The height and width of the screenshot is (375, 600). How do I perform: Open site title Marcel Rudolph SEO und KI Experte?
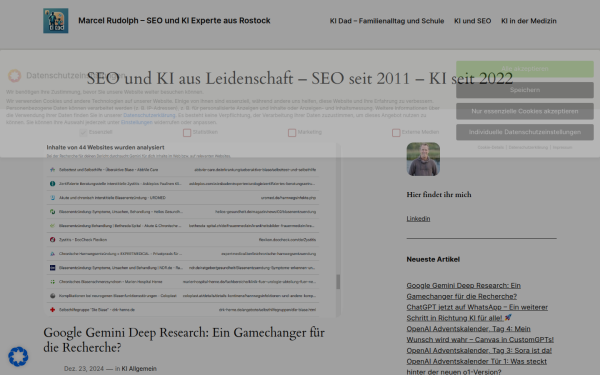click(x=174, y=21)
